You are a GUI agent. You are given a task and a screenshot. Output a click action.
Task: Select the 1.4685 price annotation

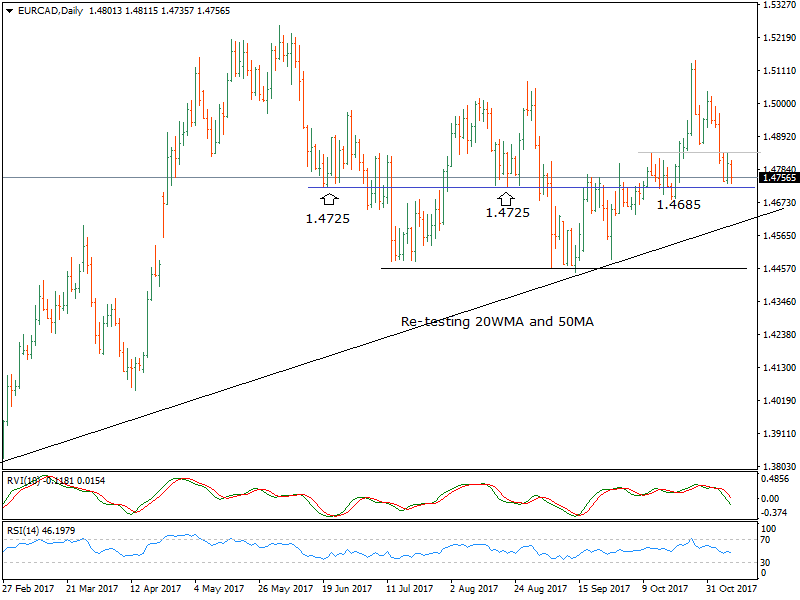click(x=679, y=205)
